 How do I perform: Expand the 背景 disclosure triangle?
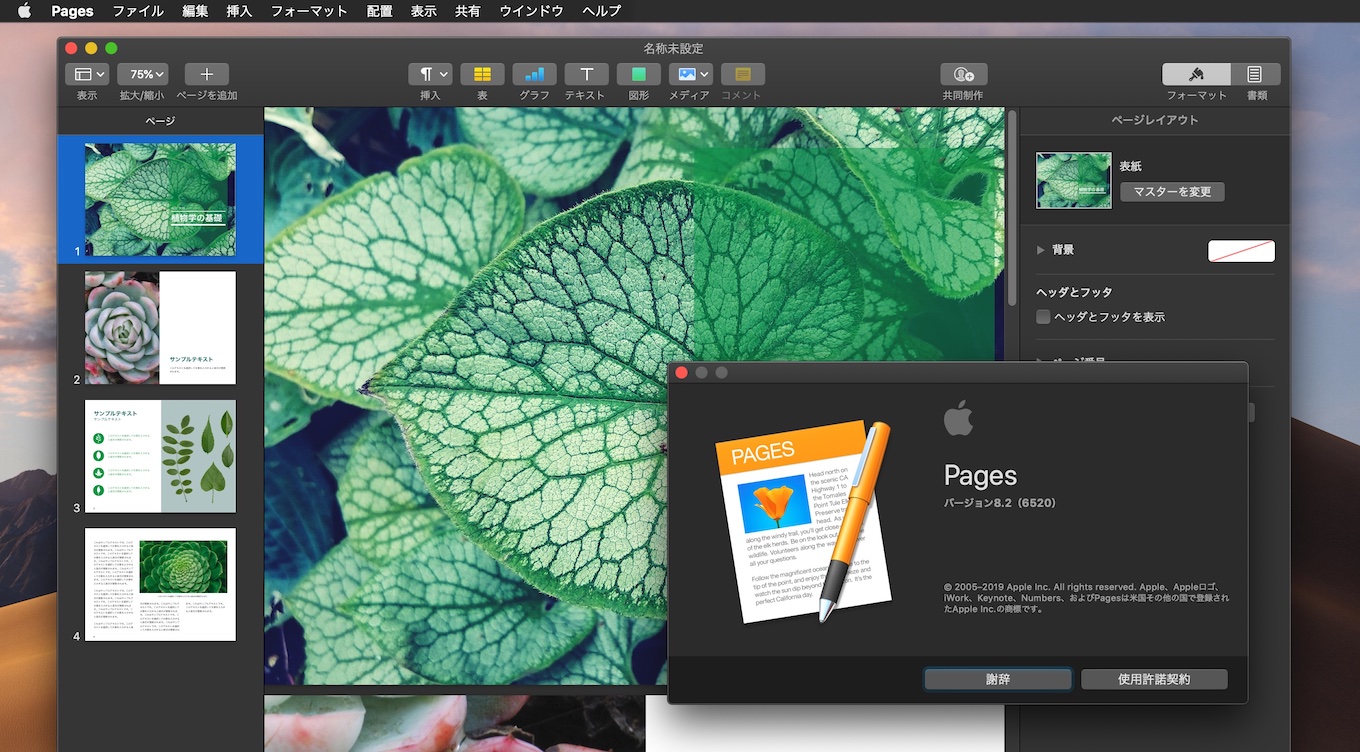(1041, 250)
